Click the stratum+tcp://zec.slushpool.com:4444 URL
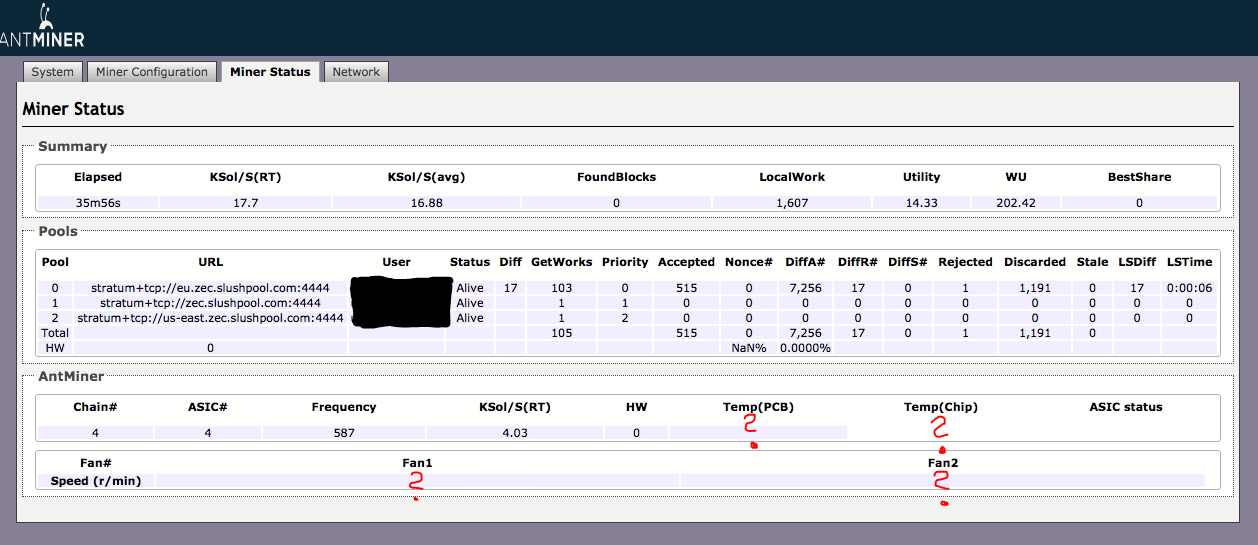The width and height of the screenshot is (1258, 545). tap(211, 303)
